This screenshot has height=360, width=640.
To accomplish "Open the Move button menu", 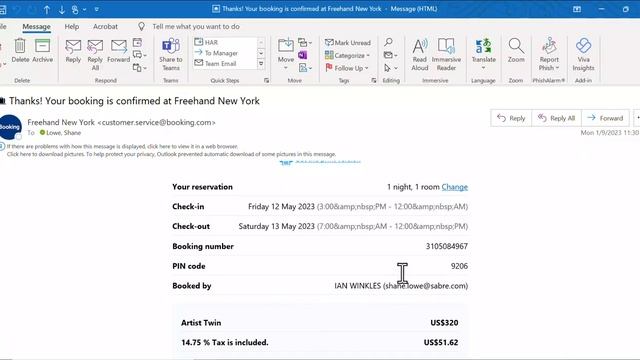I will tap(286, 54).
